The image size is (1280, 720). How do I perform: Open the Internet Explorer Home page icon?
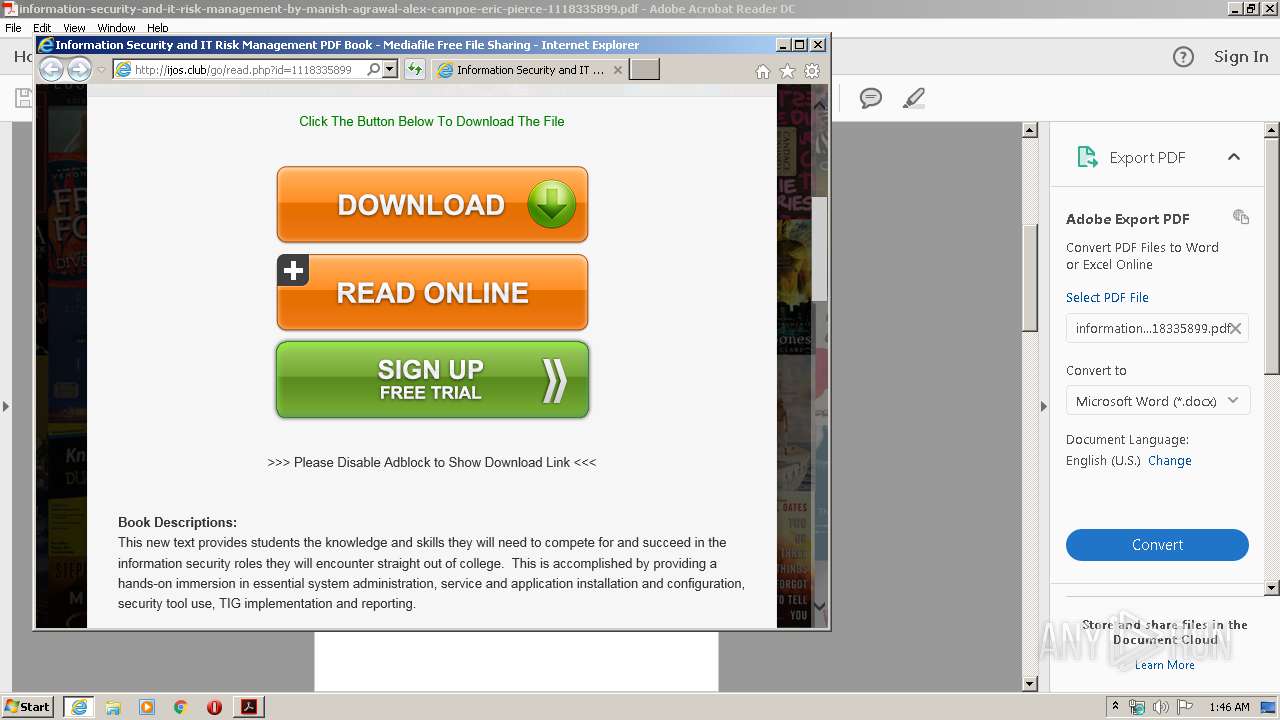763,71
